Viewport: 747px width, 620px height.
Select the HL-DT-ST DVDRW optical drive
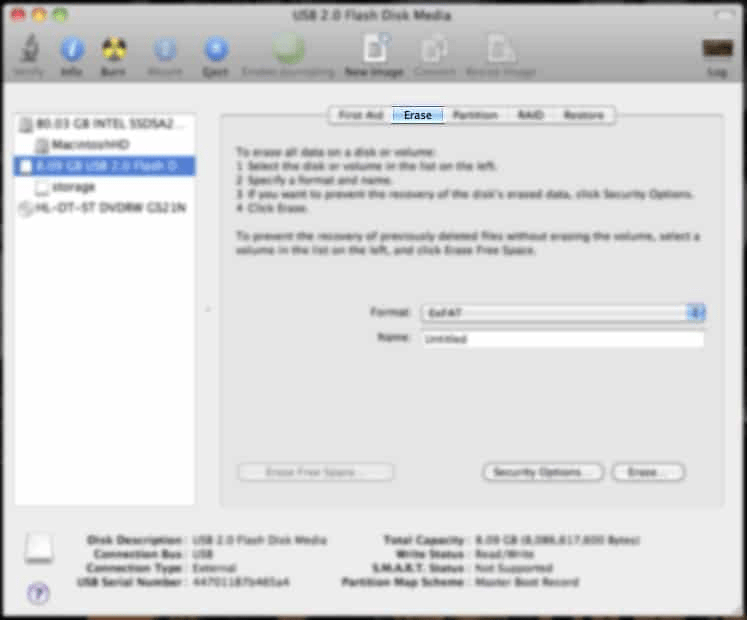tap(104, 208)
